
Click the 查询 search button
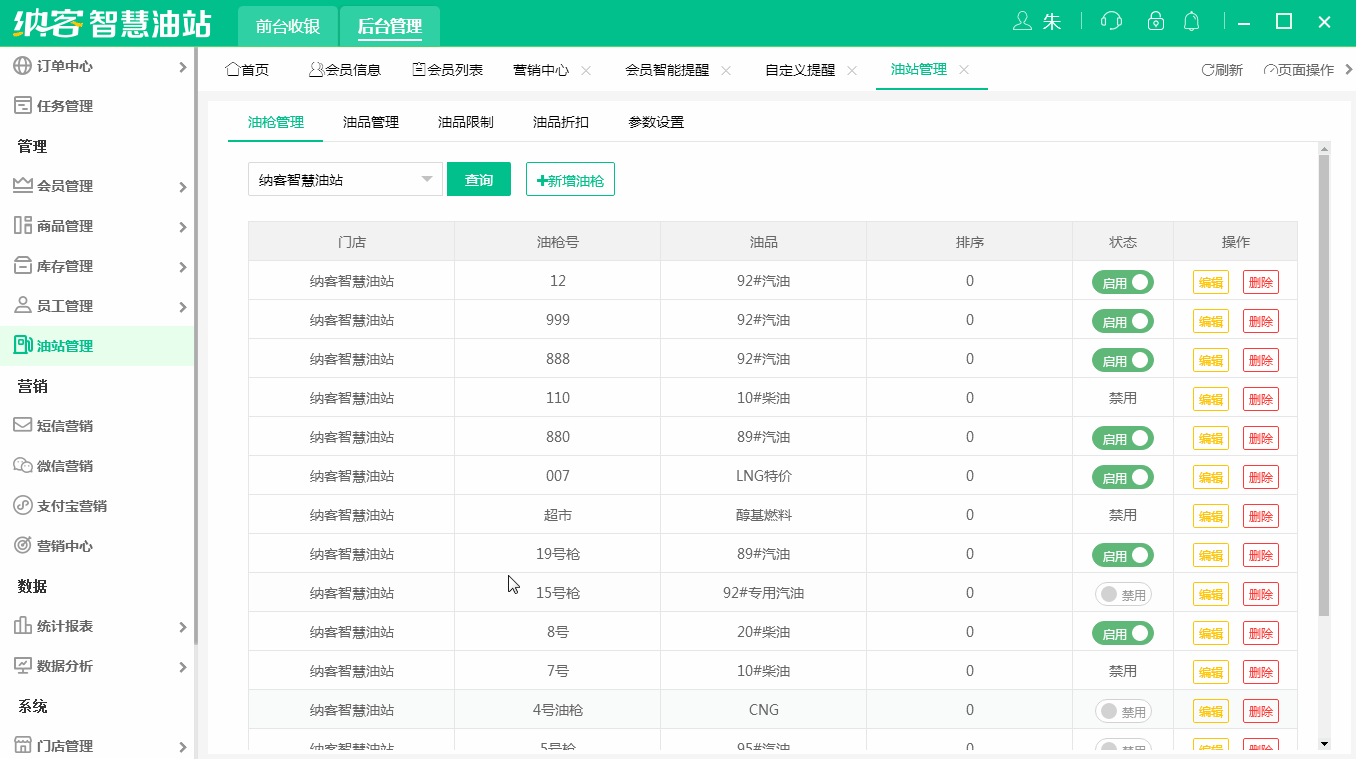(479, 178)
